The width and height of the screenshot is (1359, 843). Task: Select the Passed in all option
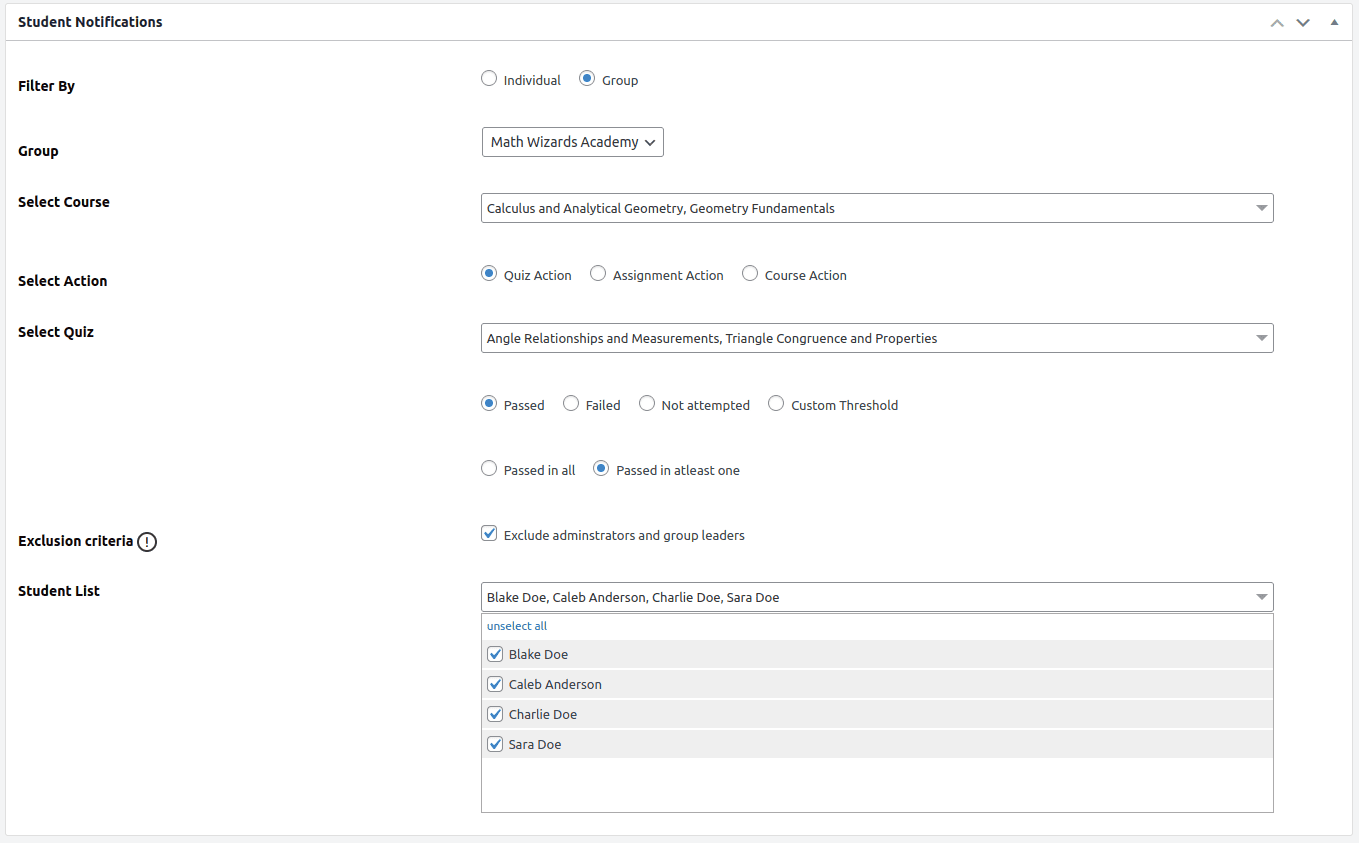(489, 469)
